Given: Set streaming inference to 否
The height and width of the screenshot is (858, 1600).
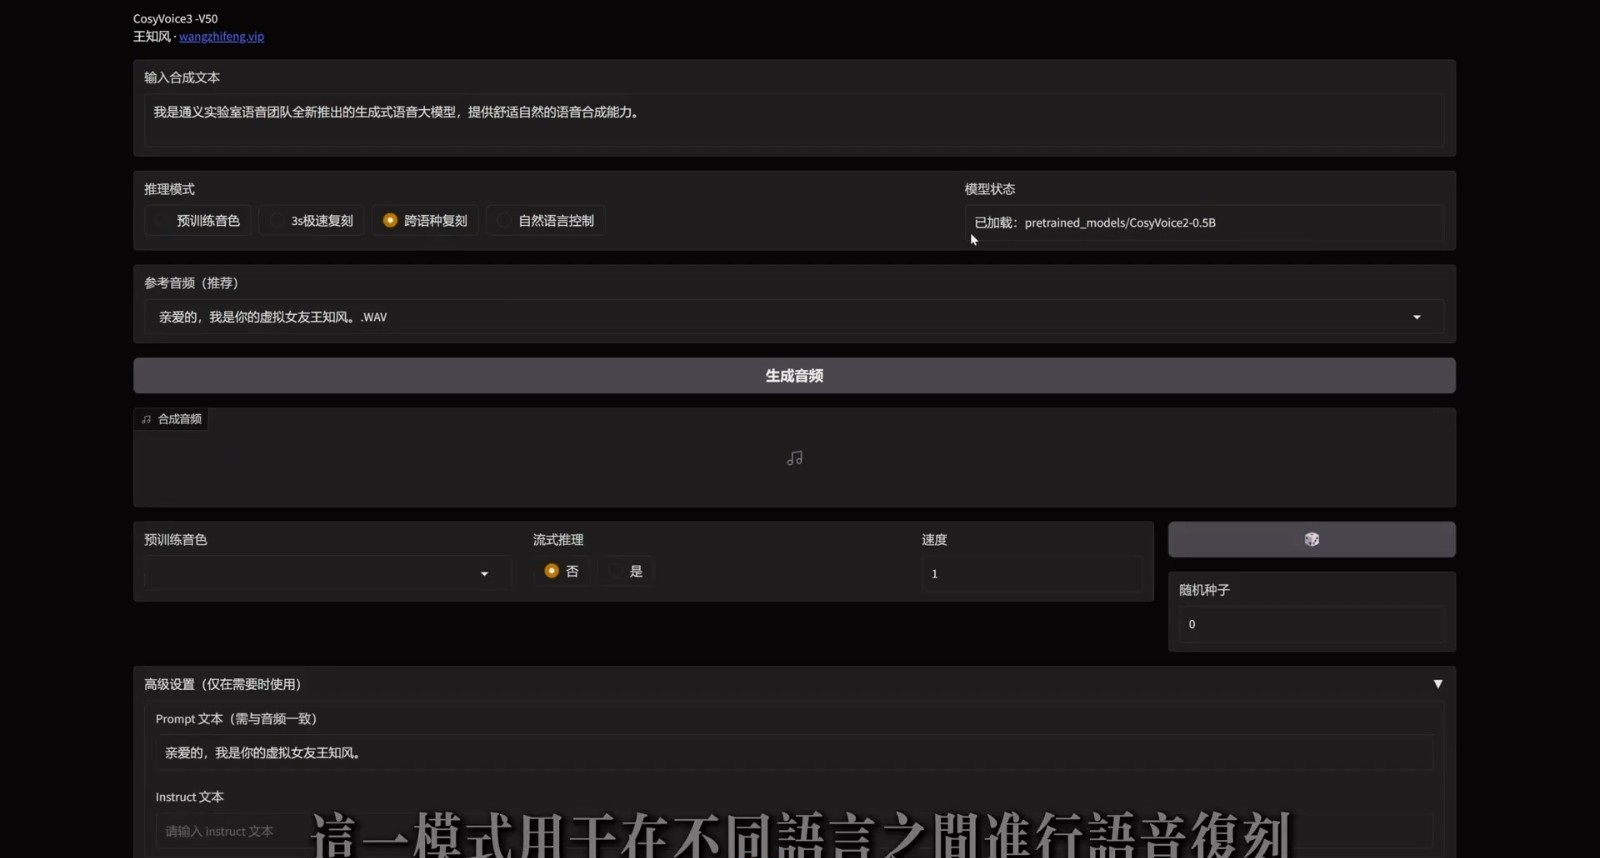Looking at the screenshot, I should [551, 571].
